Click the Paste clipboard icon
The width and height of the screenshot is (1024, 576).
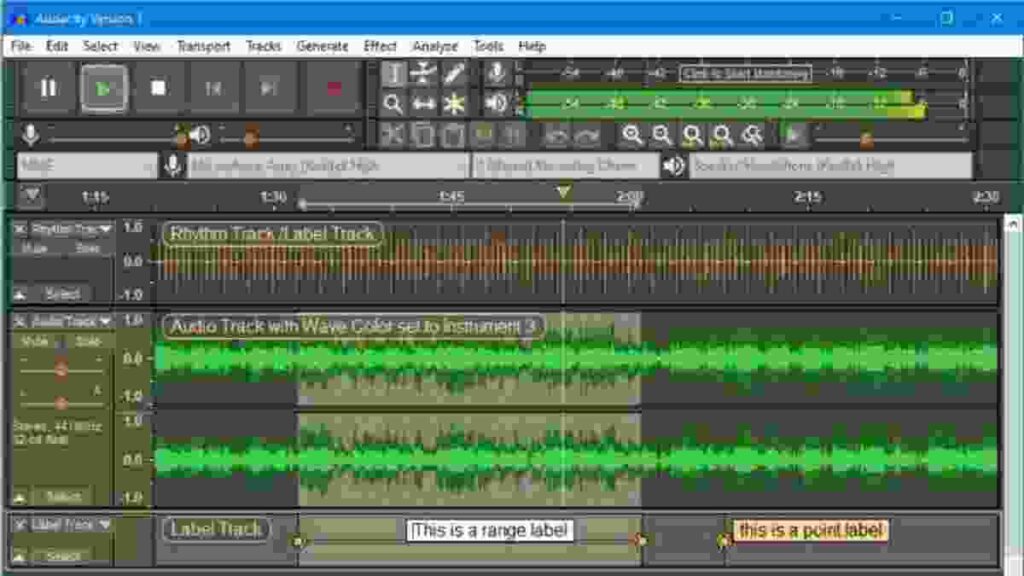tap(453, 135)
